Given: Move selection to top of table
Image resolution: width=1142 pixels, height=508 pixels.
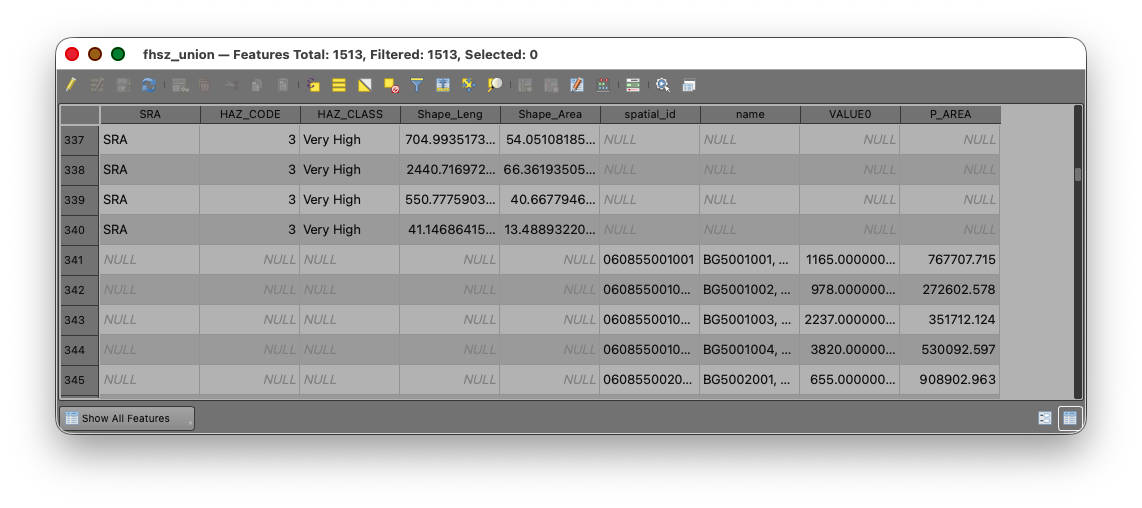Looking at the screenshot, I should click(x=443, y=85).
